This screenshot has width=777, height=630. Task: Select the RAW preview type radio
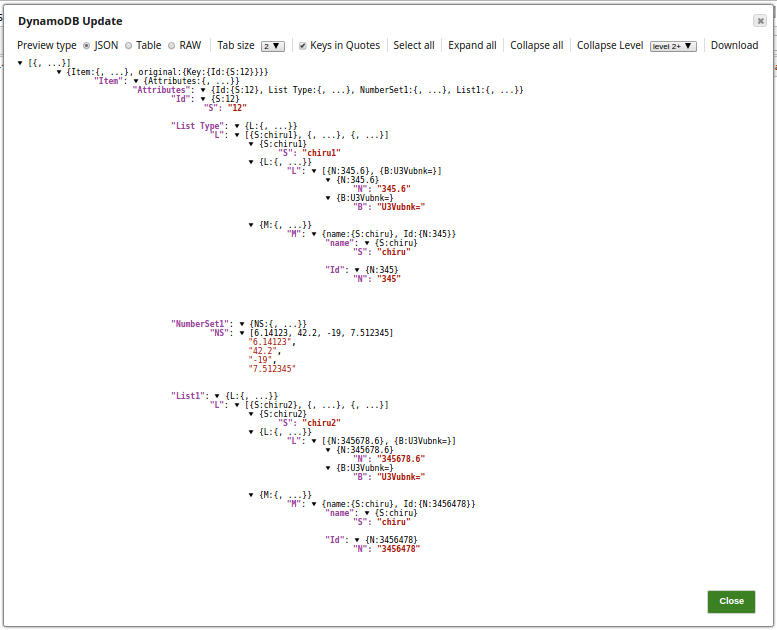pos(171,46)
